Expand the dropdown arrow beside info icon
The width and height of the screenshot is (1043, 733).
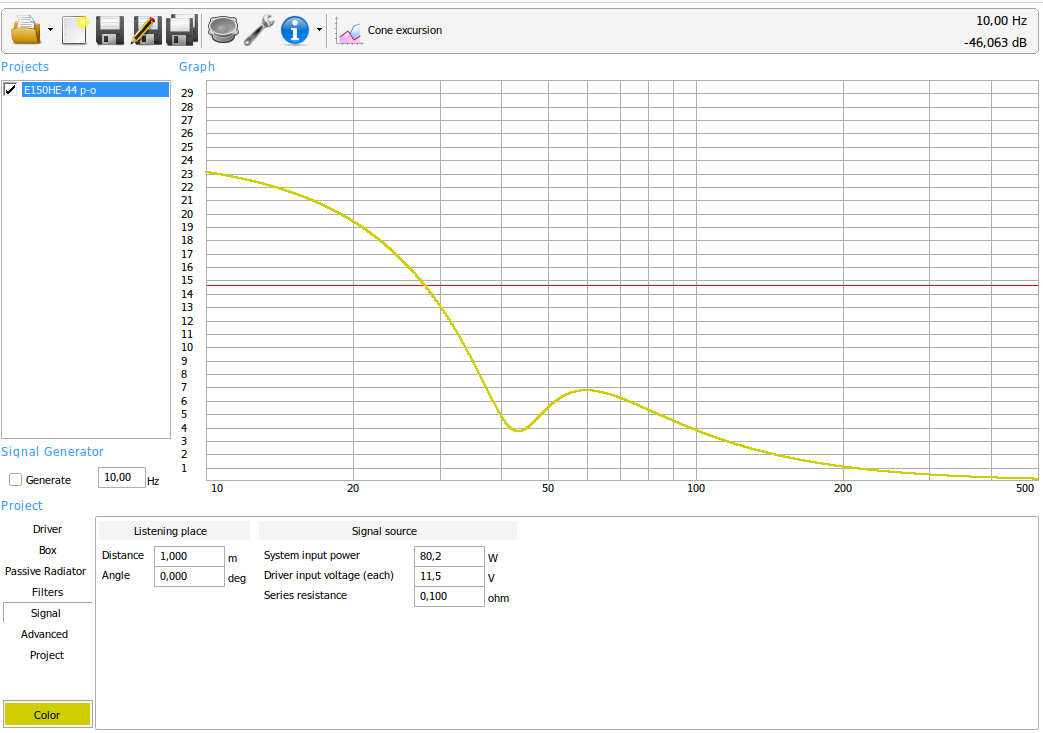(x=319, y=31)
